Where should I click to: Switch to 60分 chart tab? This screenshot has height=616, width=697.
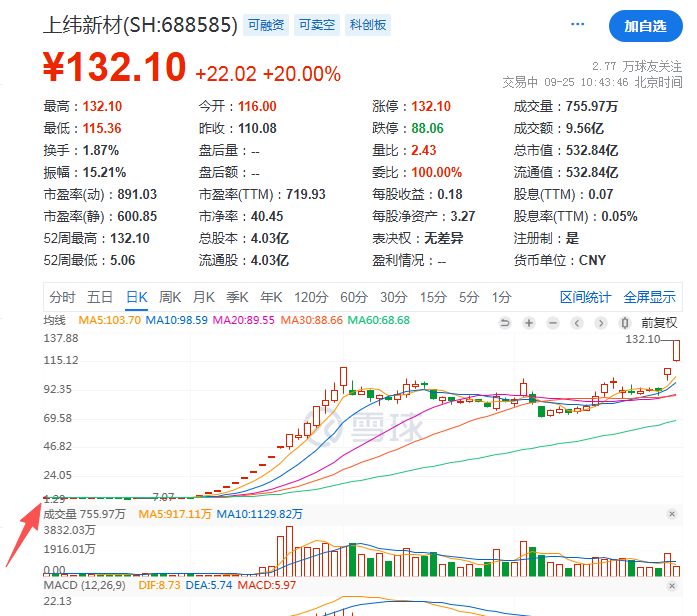[354, 297]
